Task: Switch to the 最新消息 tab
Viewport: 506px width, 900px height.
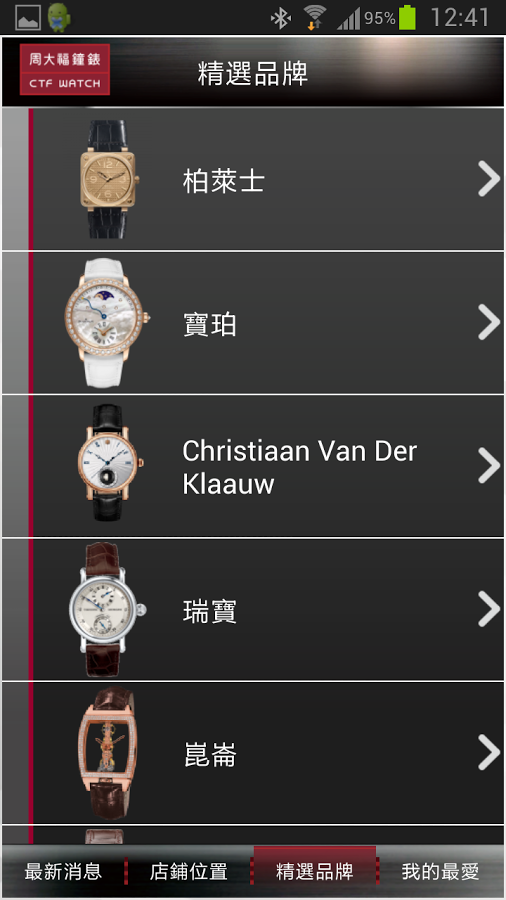Action: pos(63,872)
